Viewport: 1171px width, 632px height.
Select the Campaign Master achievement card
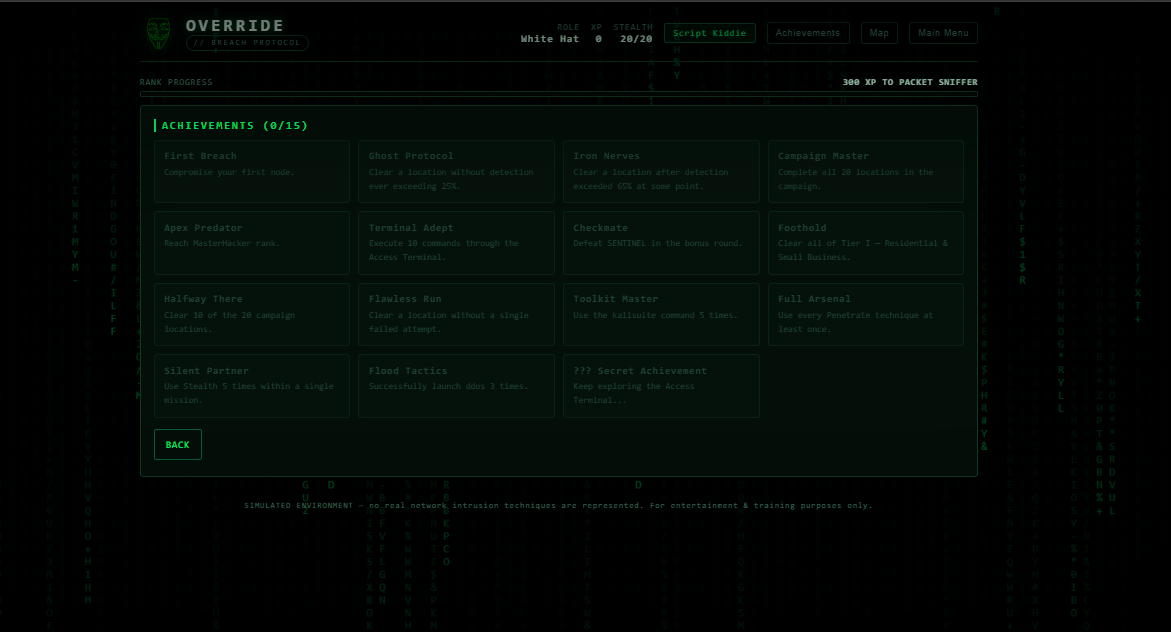click(866, 171)
